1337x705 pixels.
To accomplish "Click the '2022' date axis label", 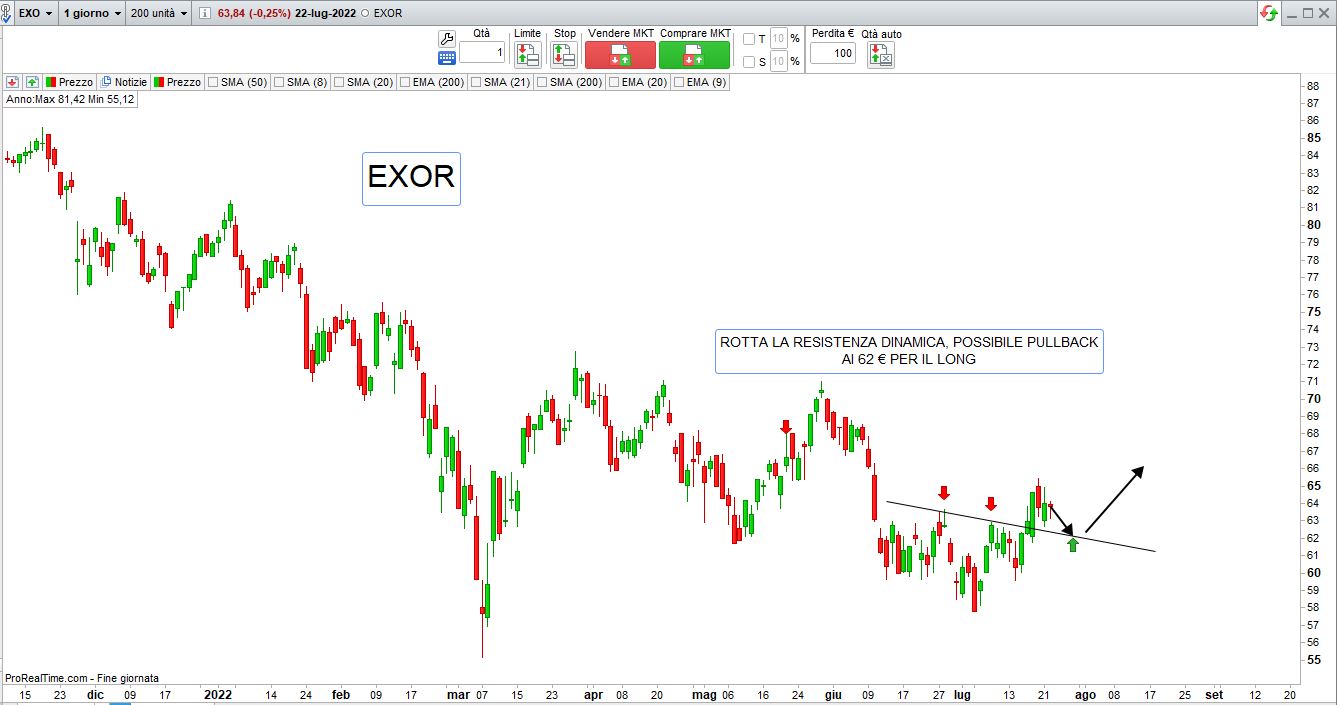I will [217, 694].
